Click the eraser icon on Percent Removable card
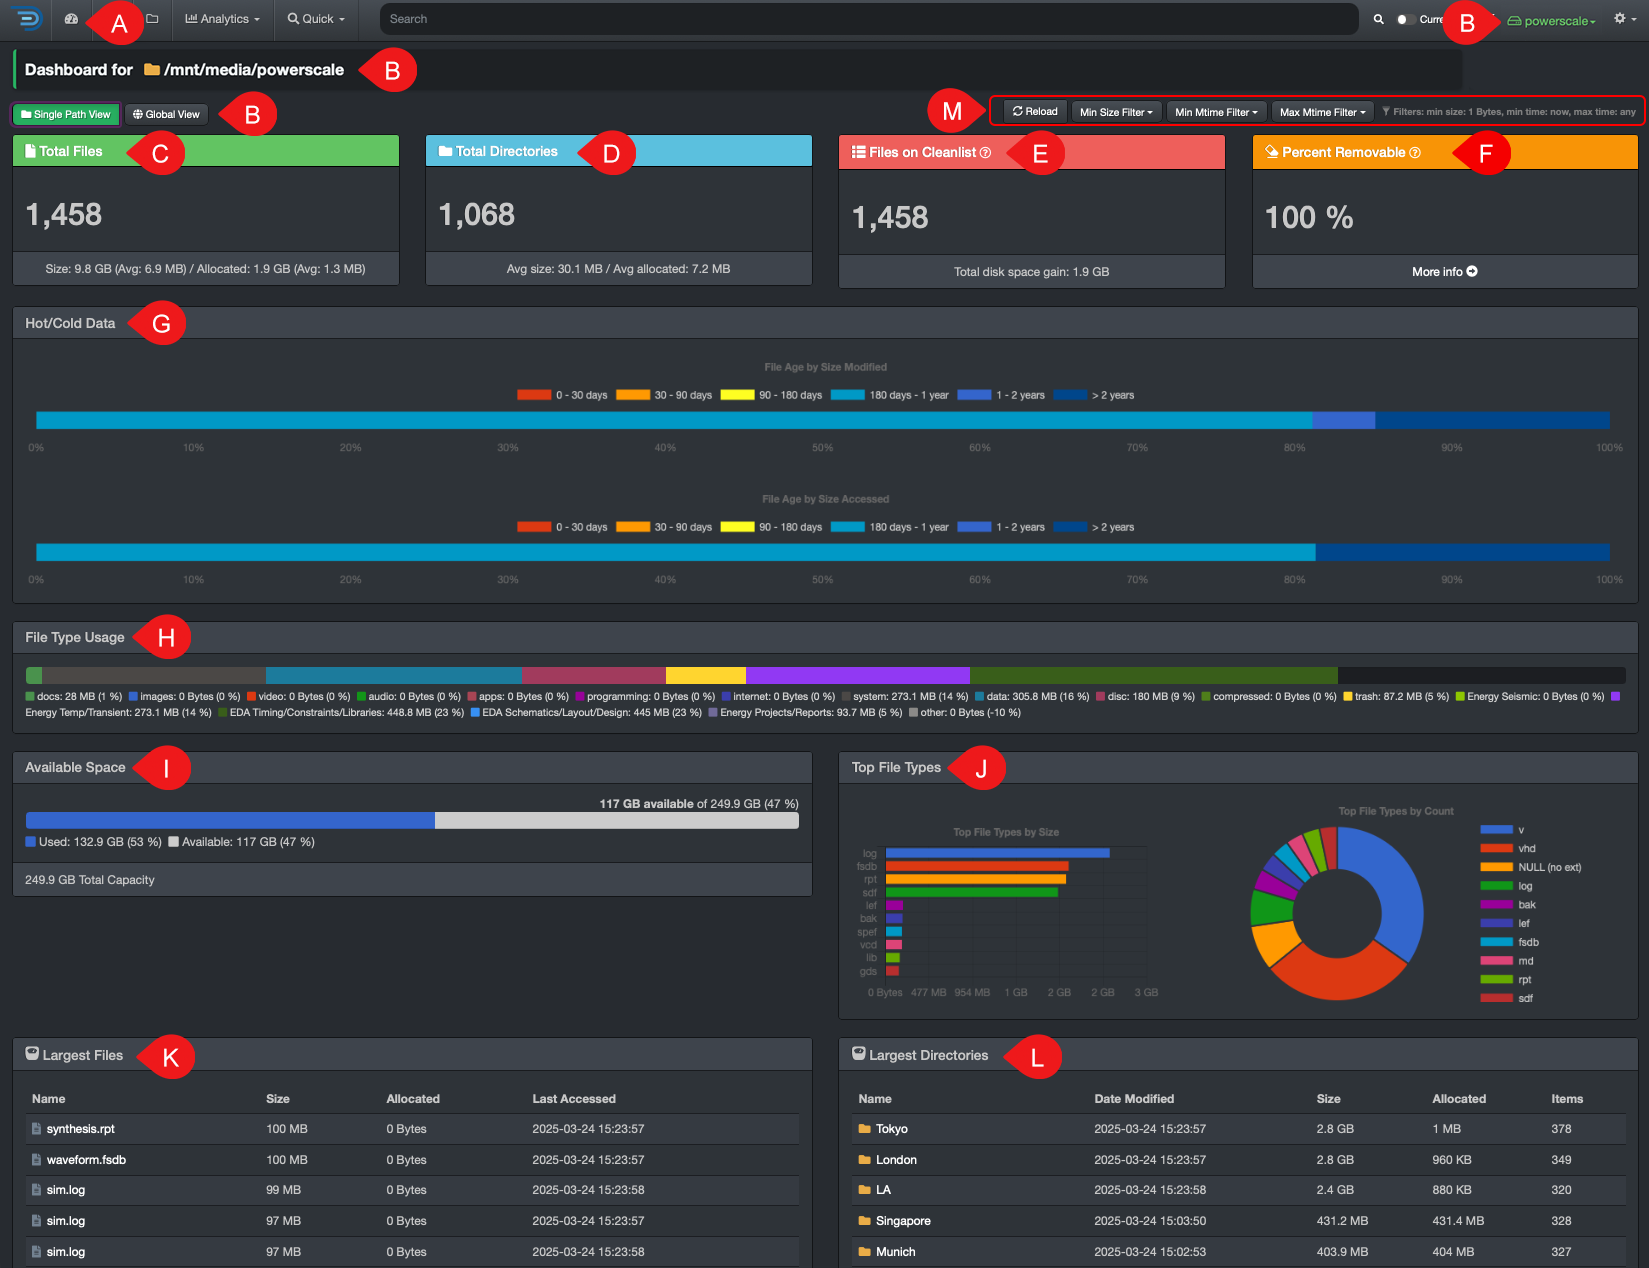This screenshot has height=1268, width=1649. [1272, 152]
